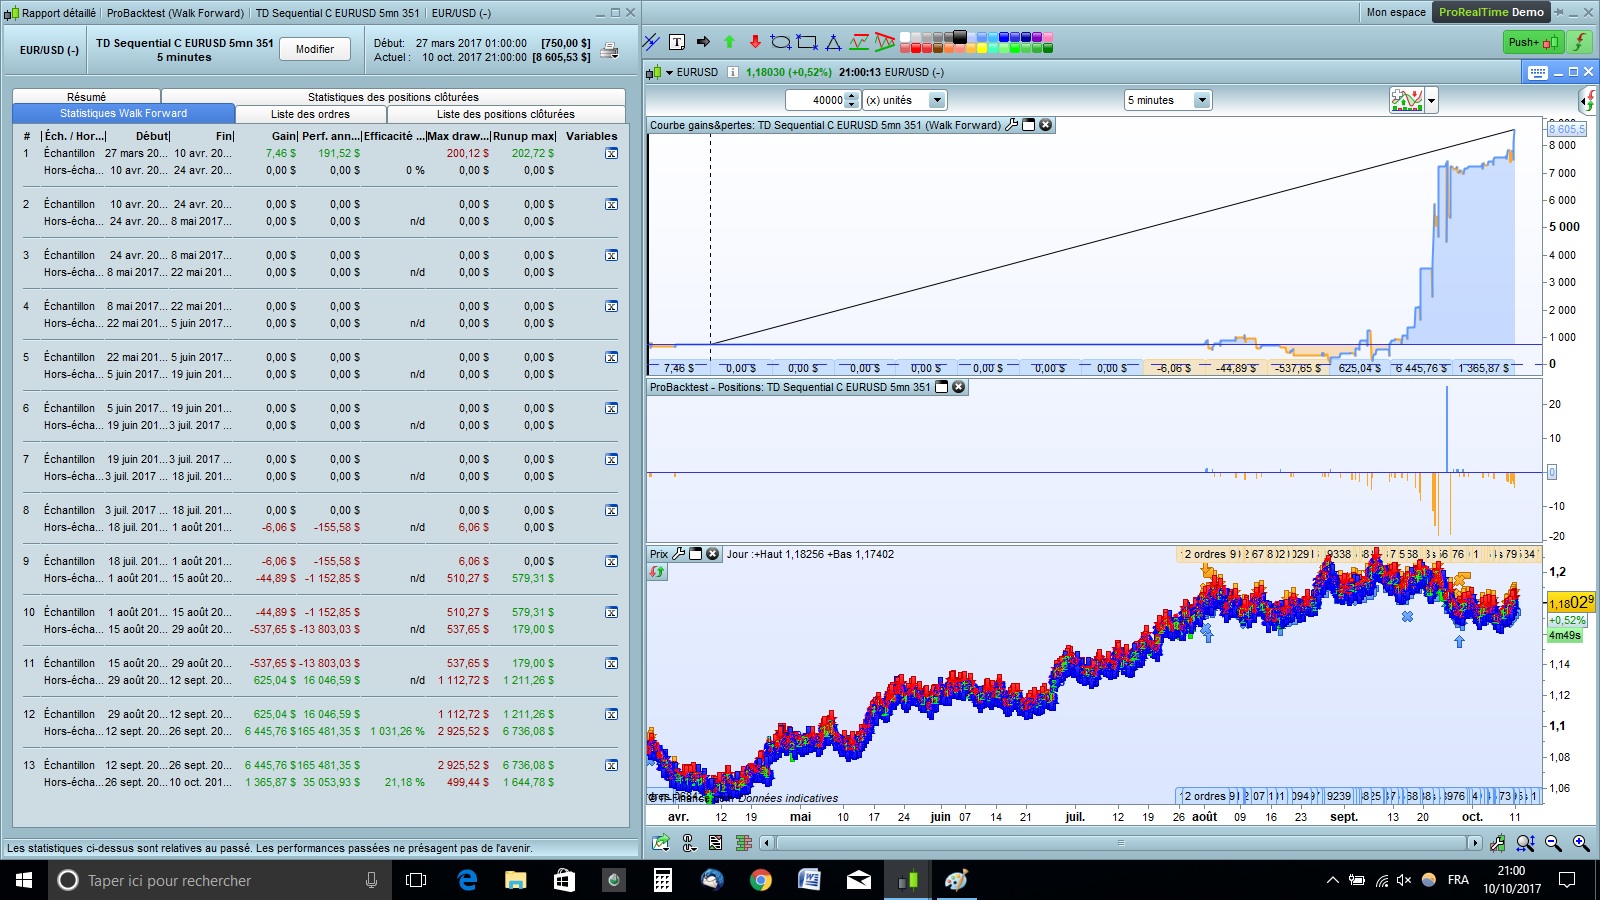The height and width of the screenshot is (900, 1600).
Task: Click the Modifier button
Action: [315, 49]
